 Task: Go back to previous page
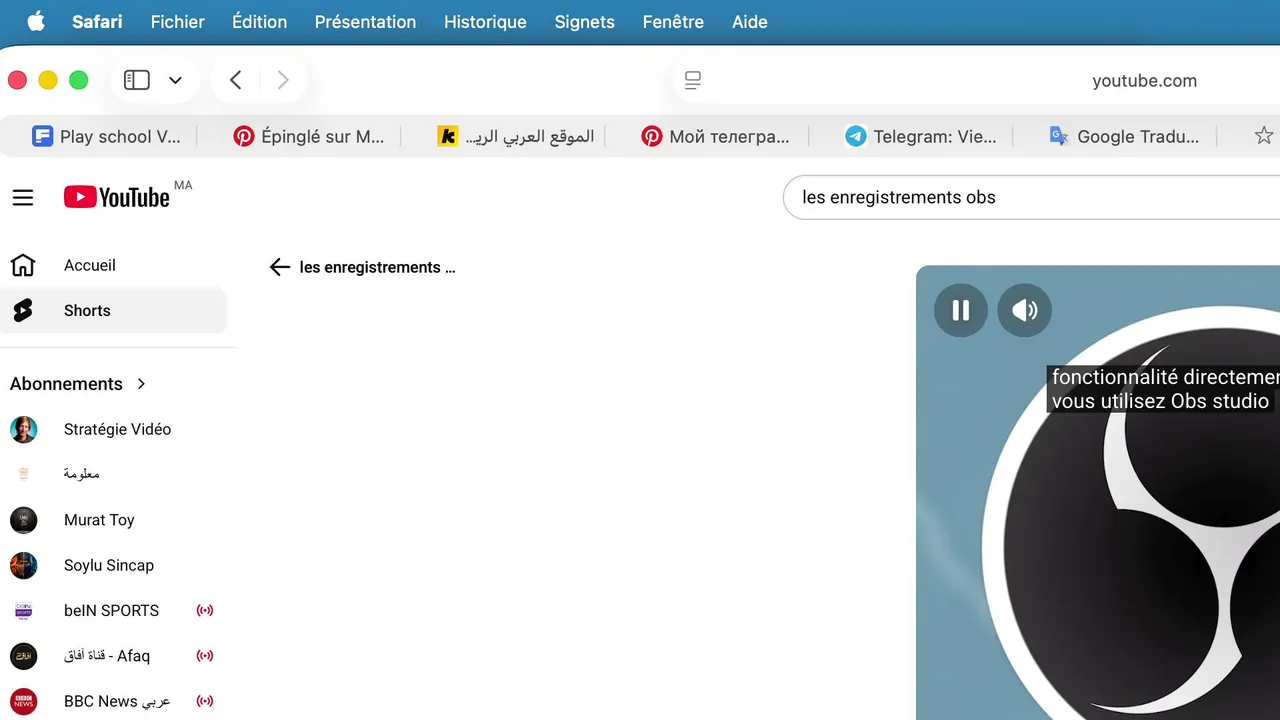(236, 80)
